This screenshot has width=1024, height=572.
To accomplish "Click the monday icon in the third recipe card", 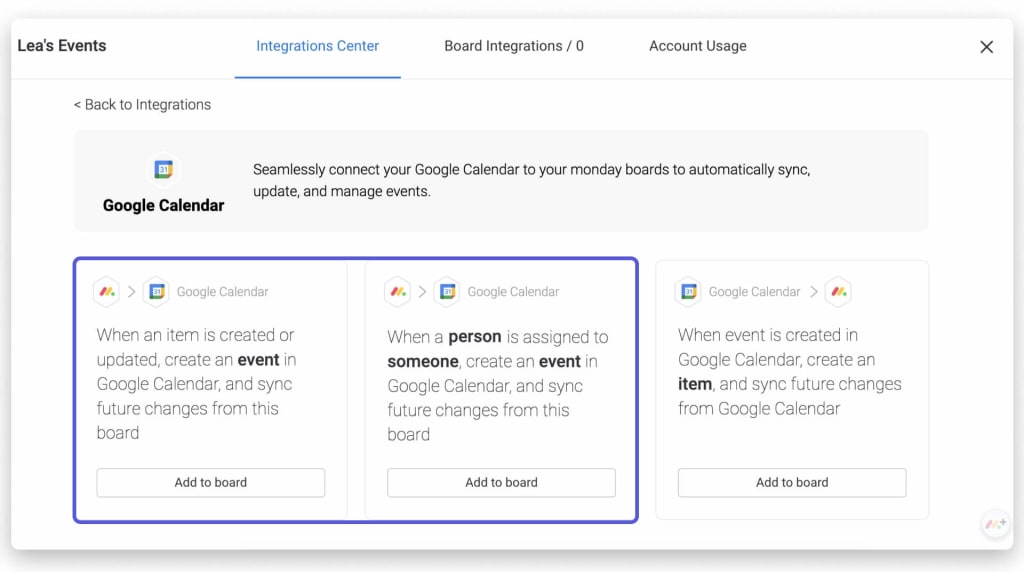I will pos(839,291).
